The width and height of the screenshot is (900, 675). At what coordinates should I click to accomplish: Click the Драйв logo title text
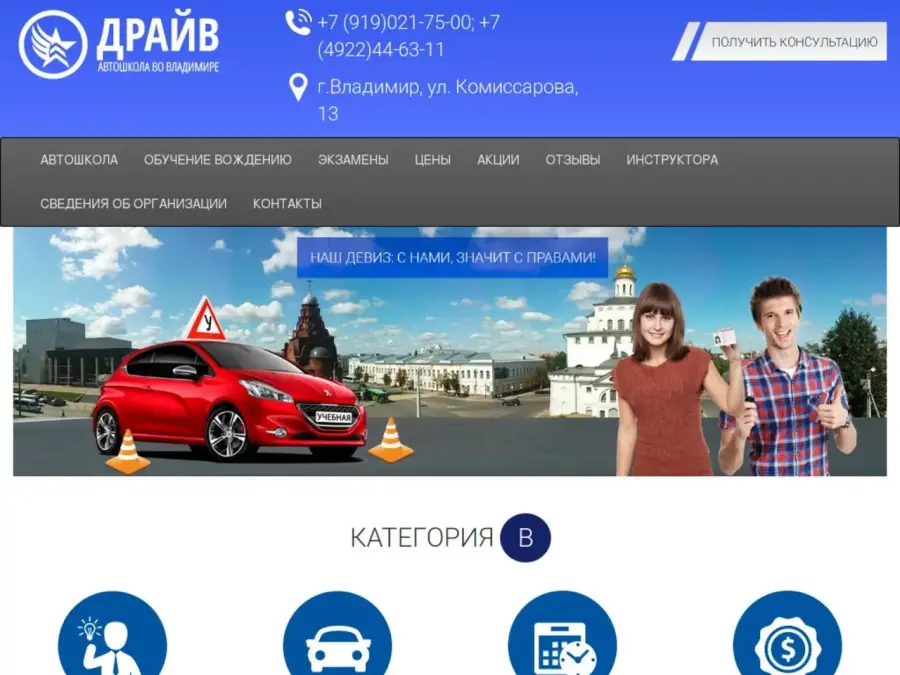[158, 34]
